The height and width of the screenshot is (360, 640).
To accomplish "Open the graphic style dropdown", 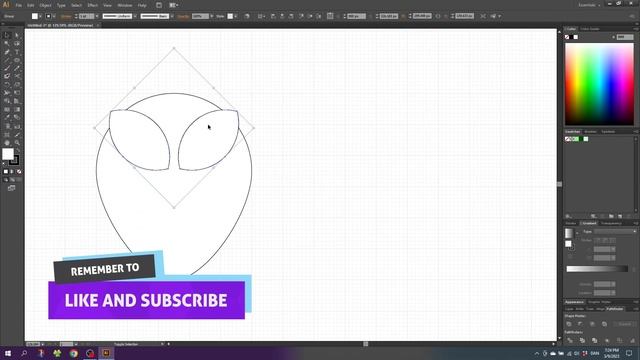I will (x=236, y=16).
